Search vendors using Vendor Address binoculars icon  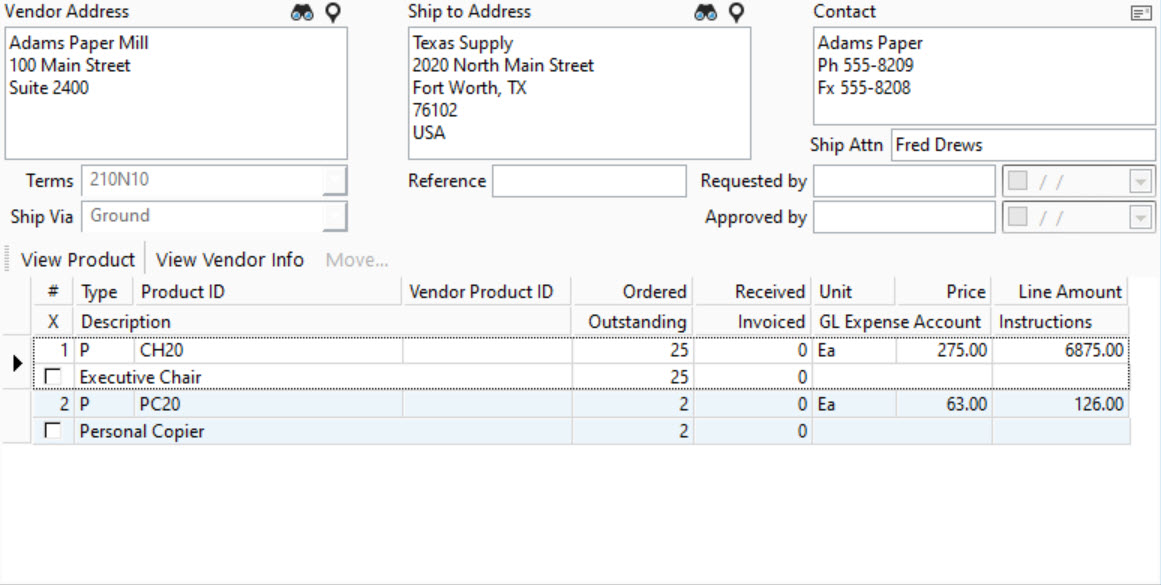pos(305,11)
